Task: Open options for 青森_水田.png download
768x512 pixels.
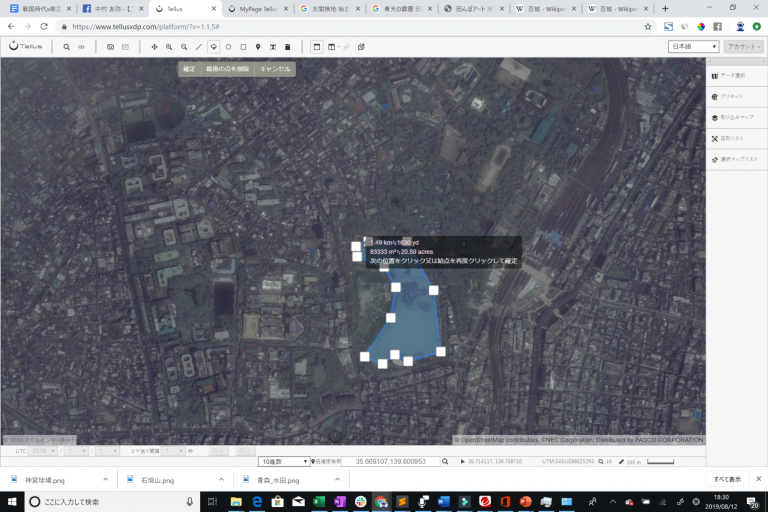Action: point(337,480)
